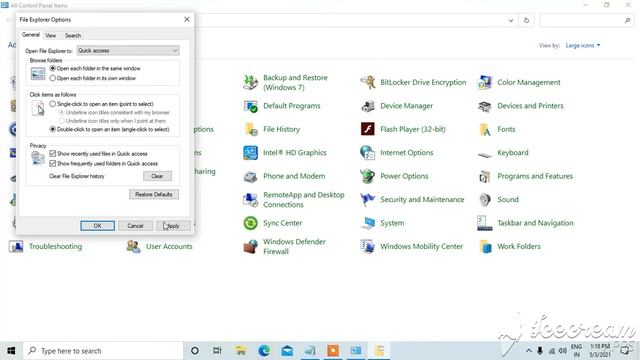This screenshot has width=640, height=360.
Task: Open the Keyboard icon
Action: 484,155
